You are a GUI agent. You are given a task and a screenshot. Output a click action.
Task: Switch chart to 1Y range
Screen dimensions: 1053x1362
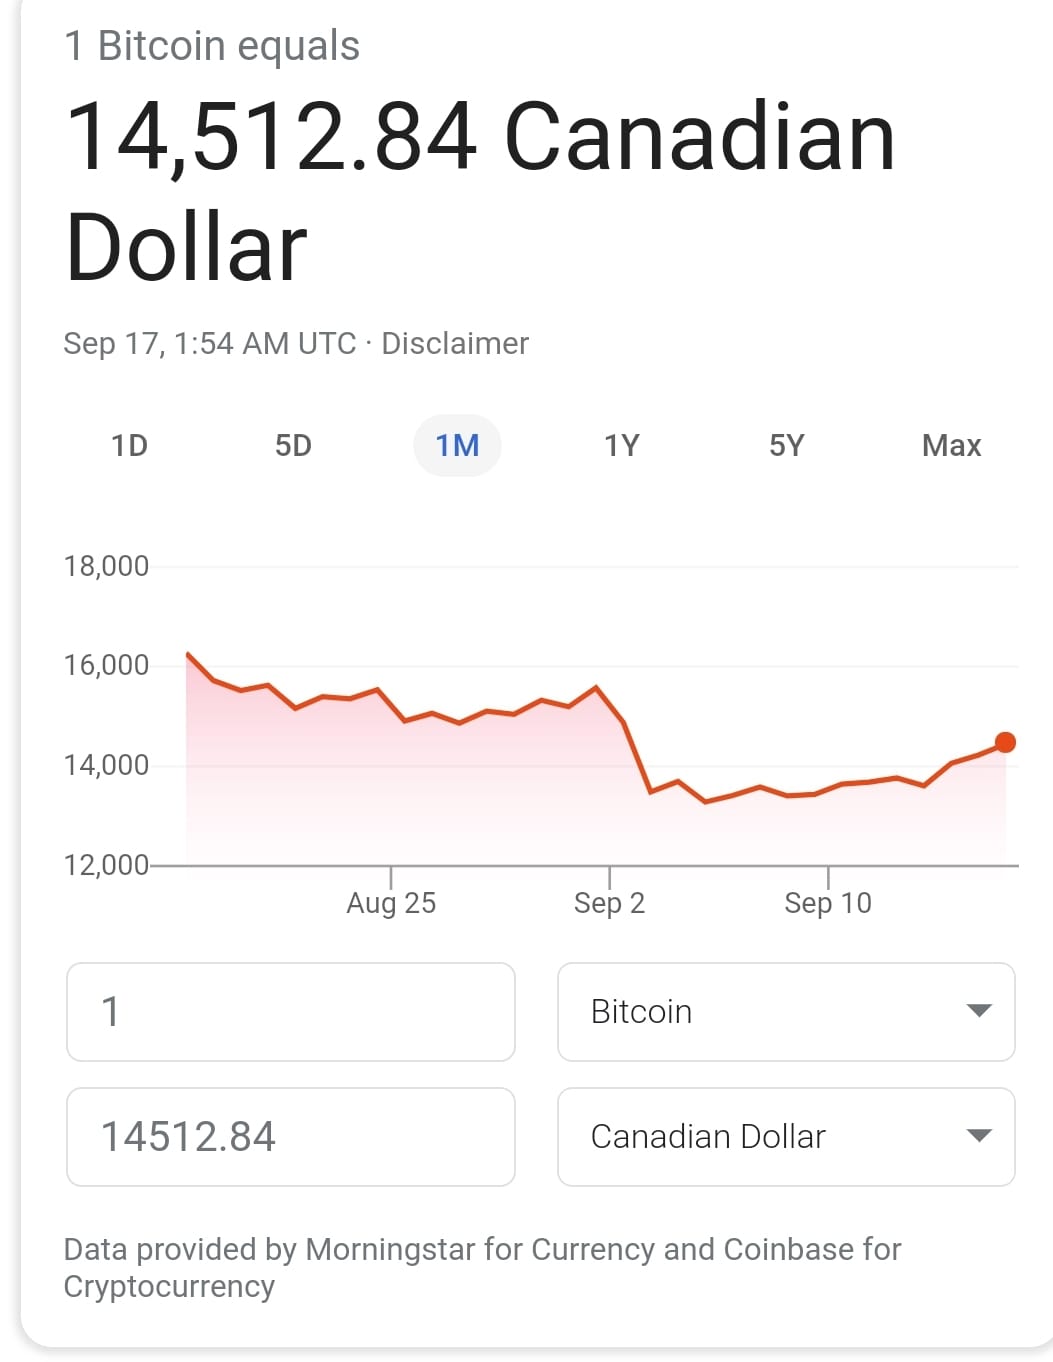point(621,445)
